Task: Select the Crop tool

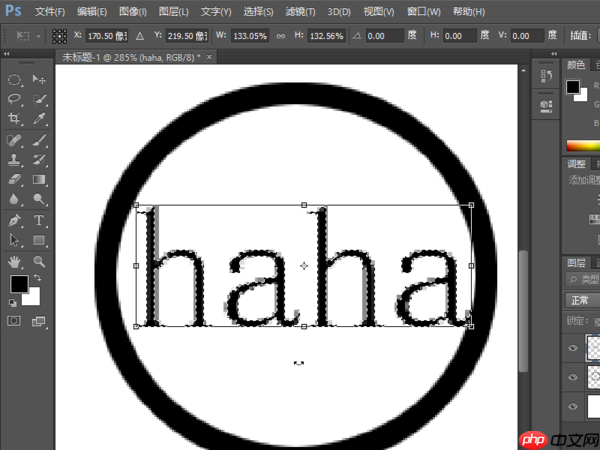Action: (x=14, y=118)
